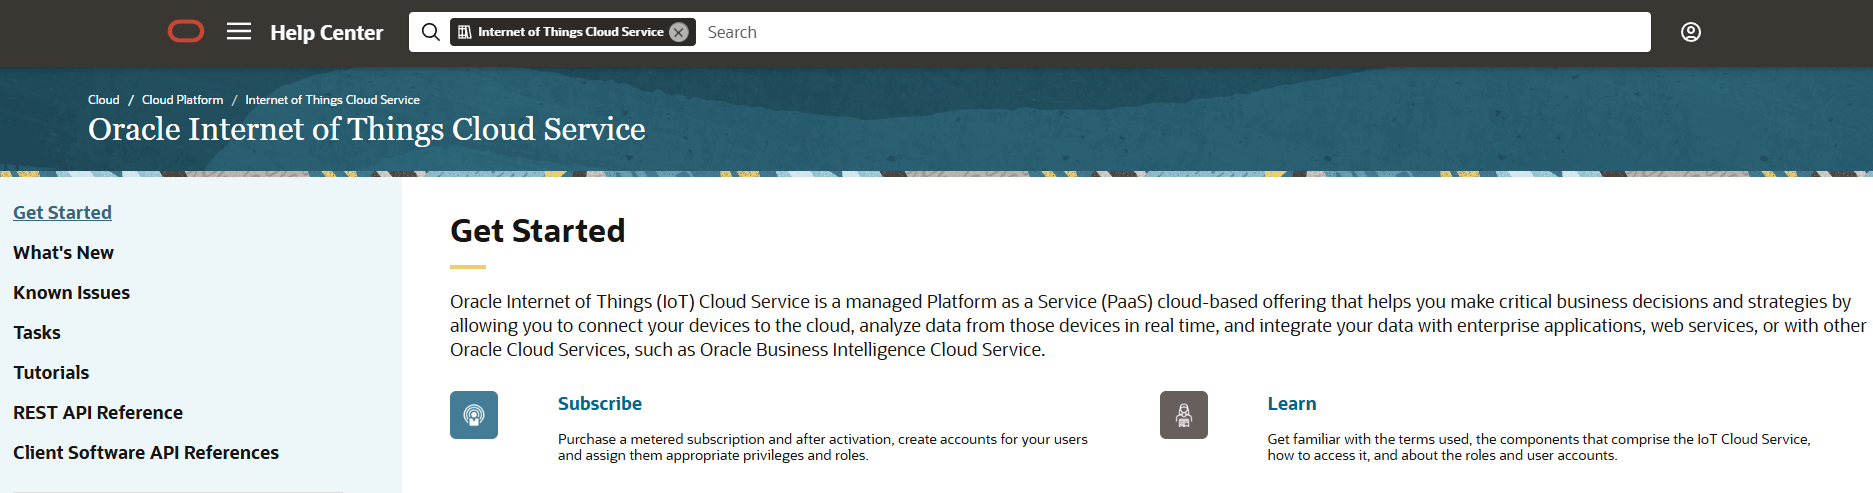The image size is (1873, 493).
Task: Click the Oracle Internet of Things Cloud Service title
Action: (367, 129)
